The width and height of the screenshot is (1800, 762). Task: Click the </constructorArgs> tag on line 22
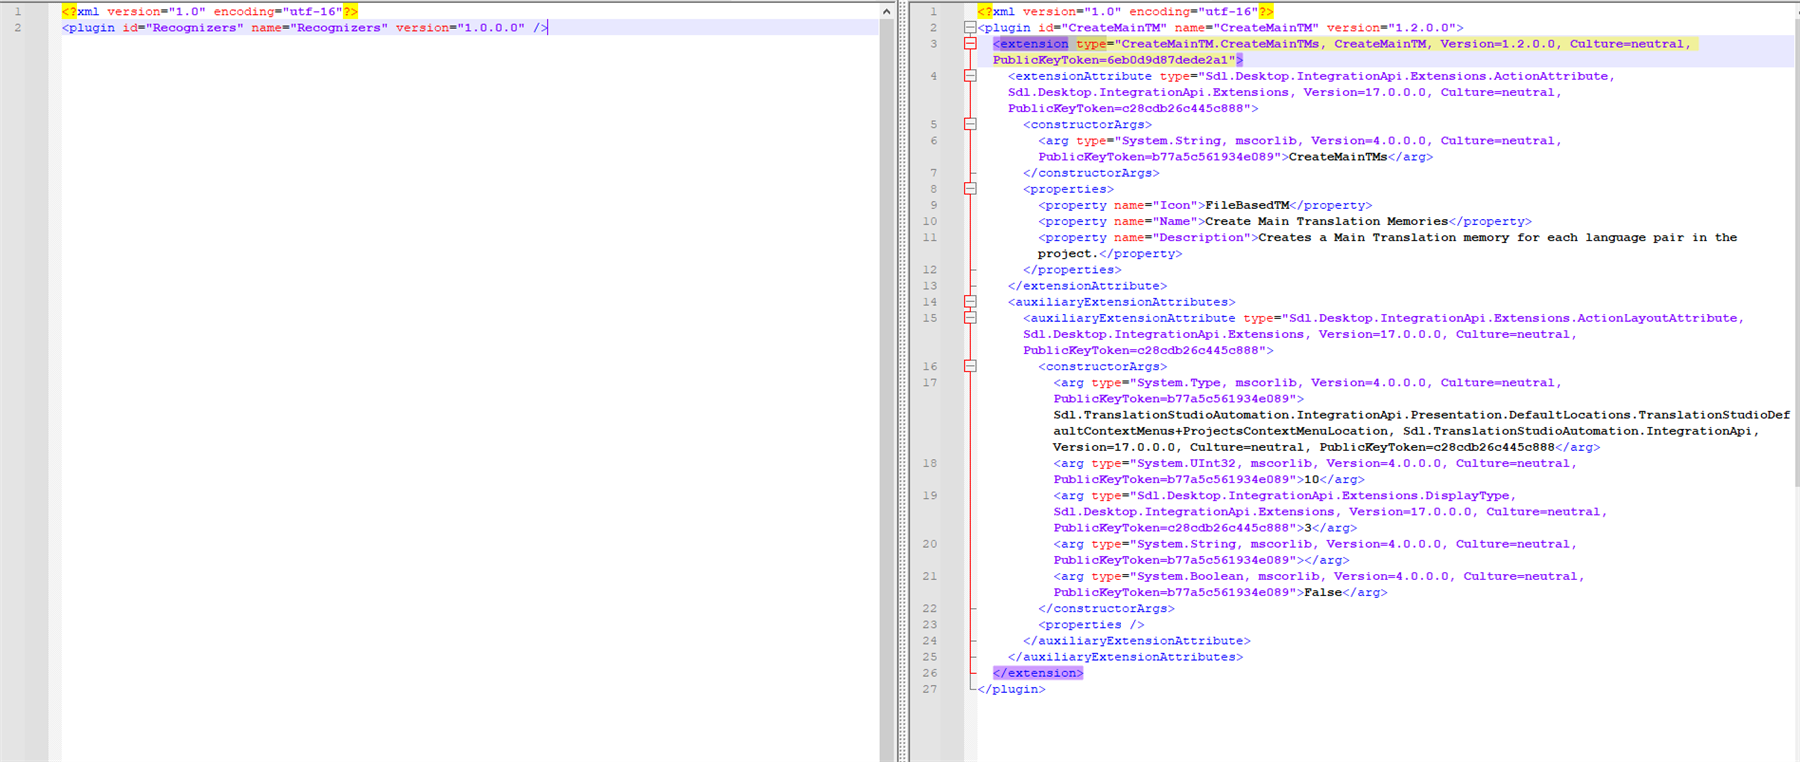pos(1106,608)
